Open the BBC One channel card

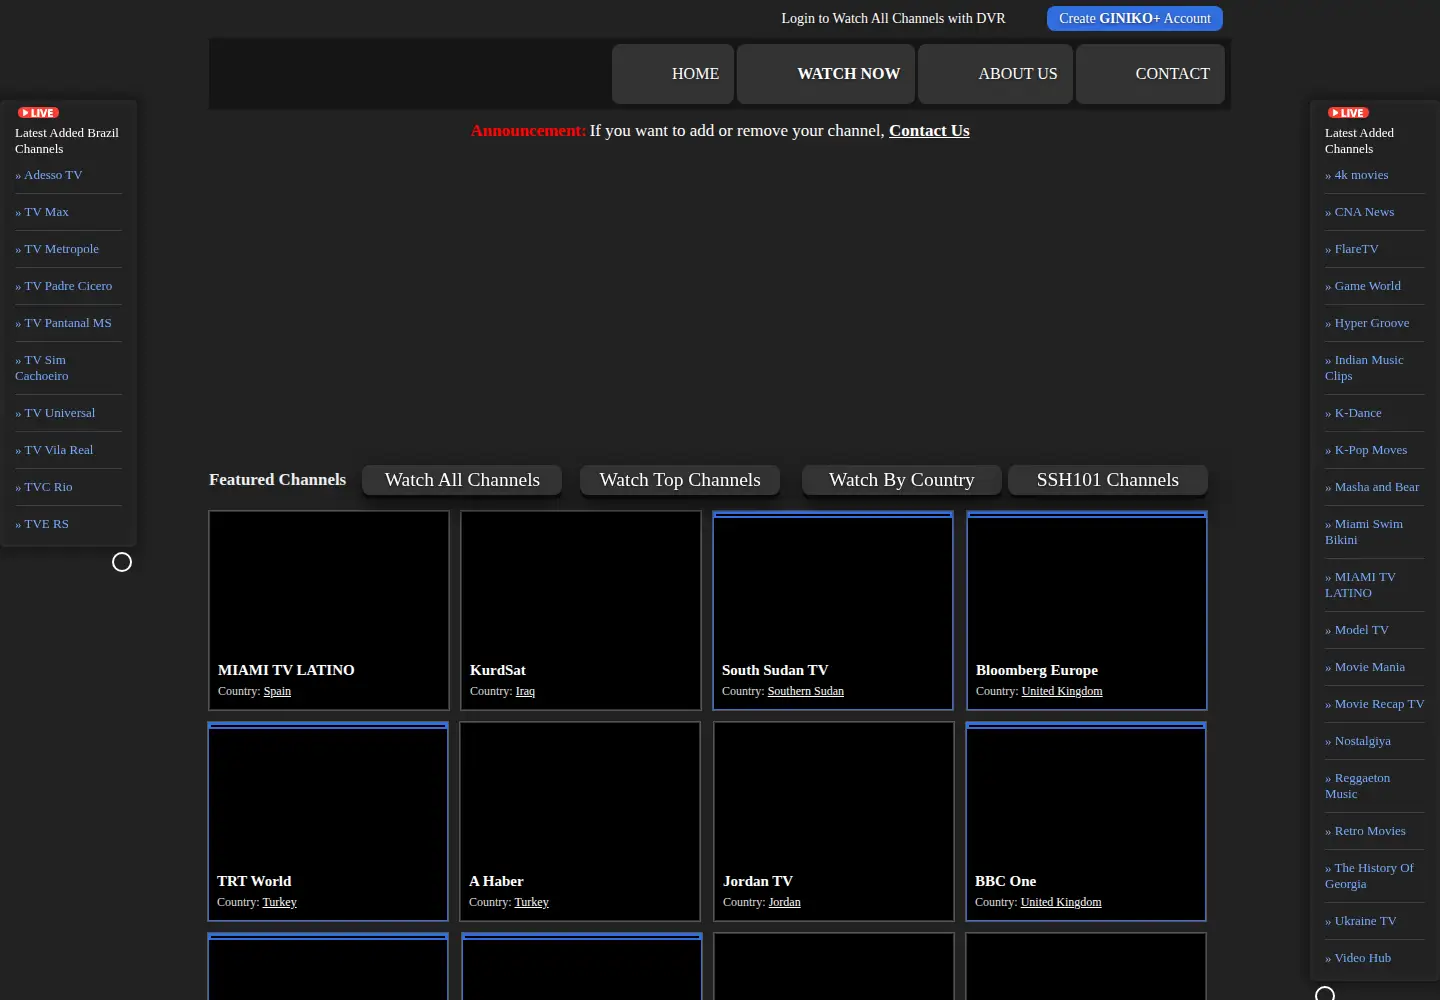1086,821
